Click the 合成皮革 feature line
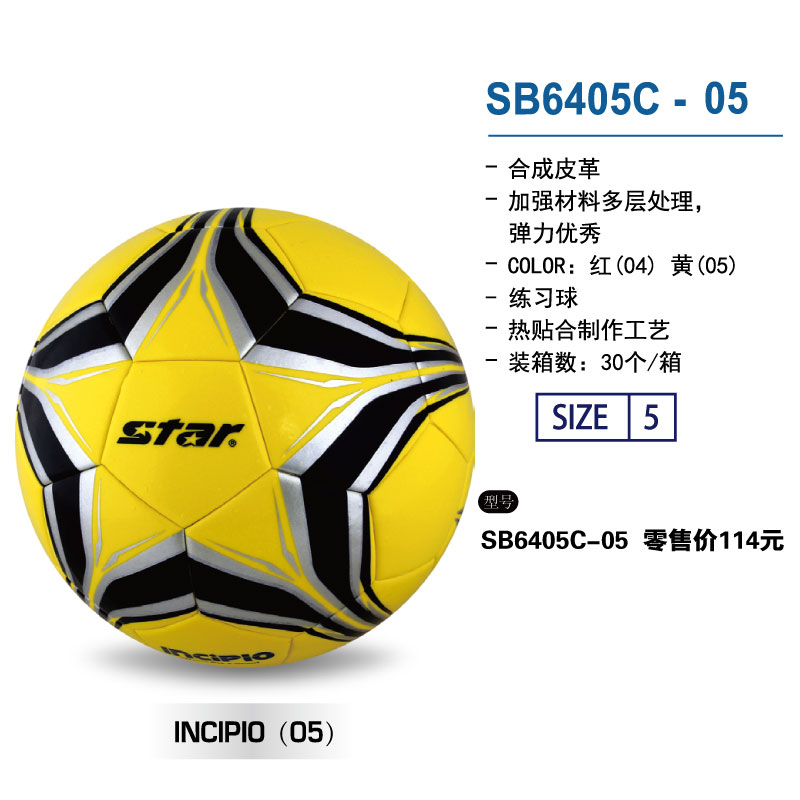Screen dimensions: 800x800 pos(543,169)
